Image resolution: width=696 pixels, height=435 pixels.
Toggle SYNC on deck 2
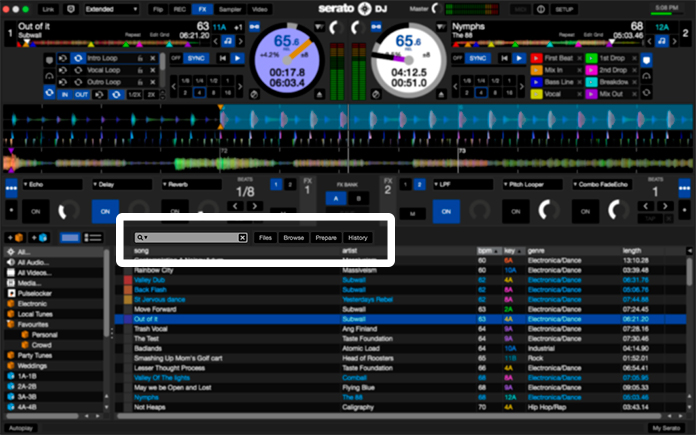pos(477,58)
